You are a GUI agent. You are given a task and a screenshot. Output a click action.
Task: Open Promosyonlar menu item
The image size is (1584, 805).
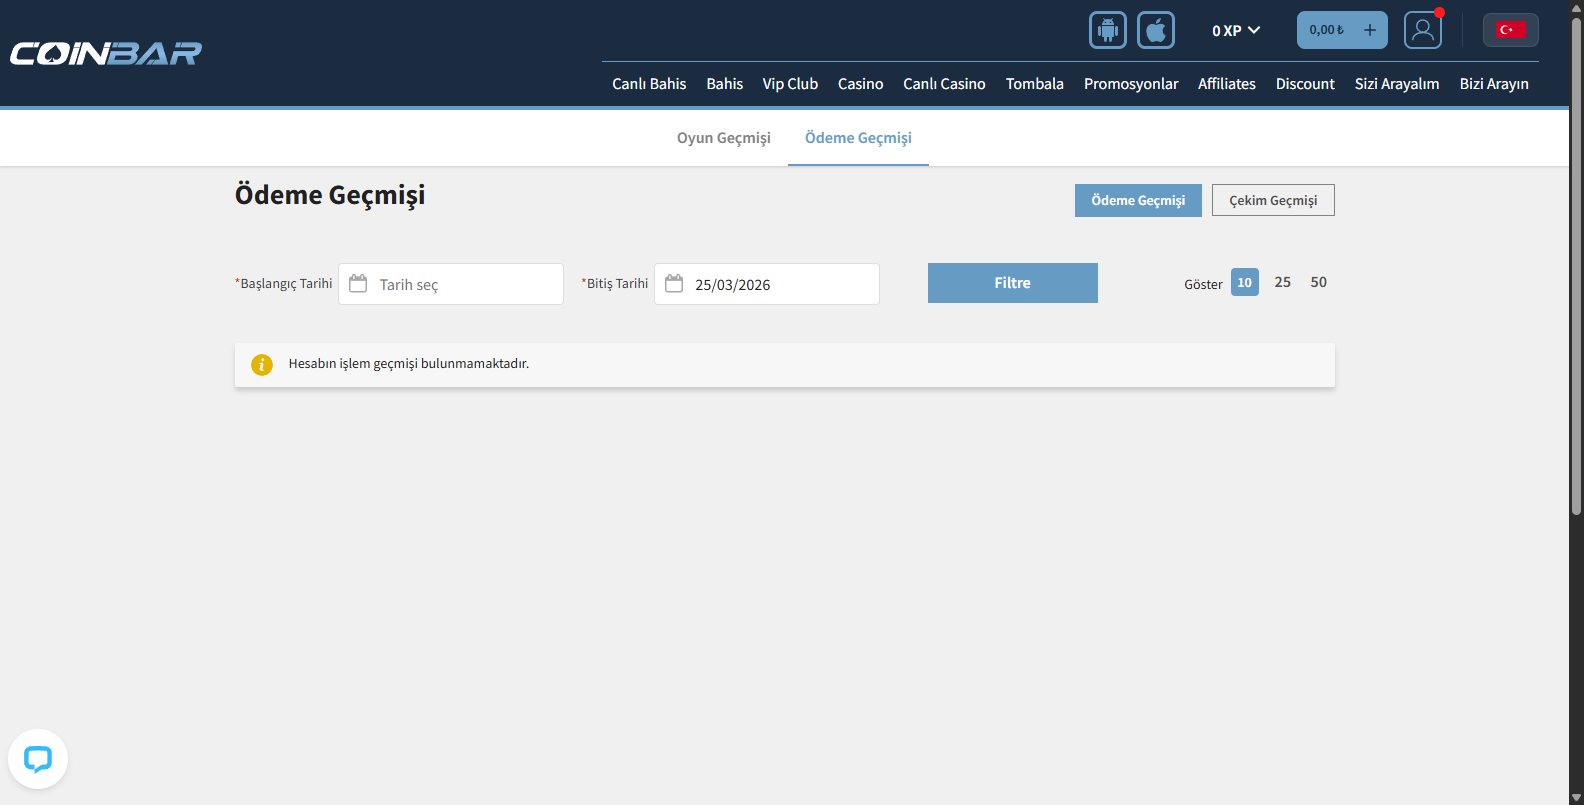(1131, 84)
